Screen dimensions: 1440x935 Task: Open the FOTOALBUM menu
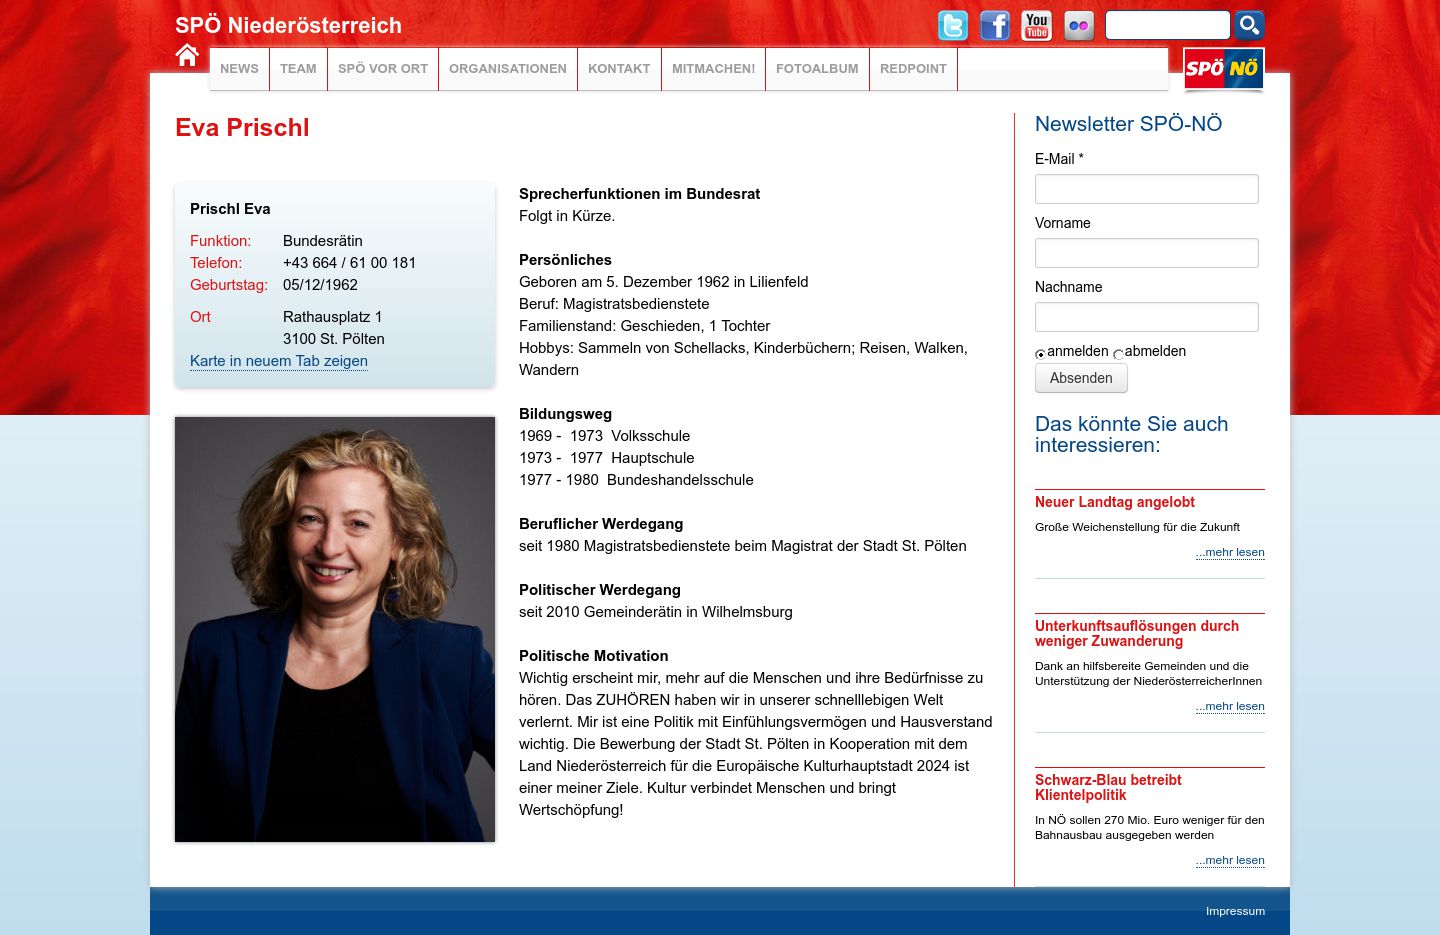[817, 69]
